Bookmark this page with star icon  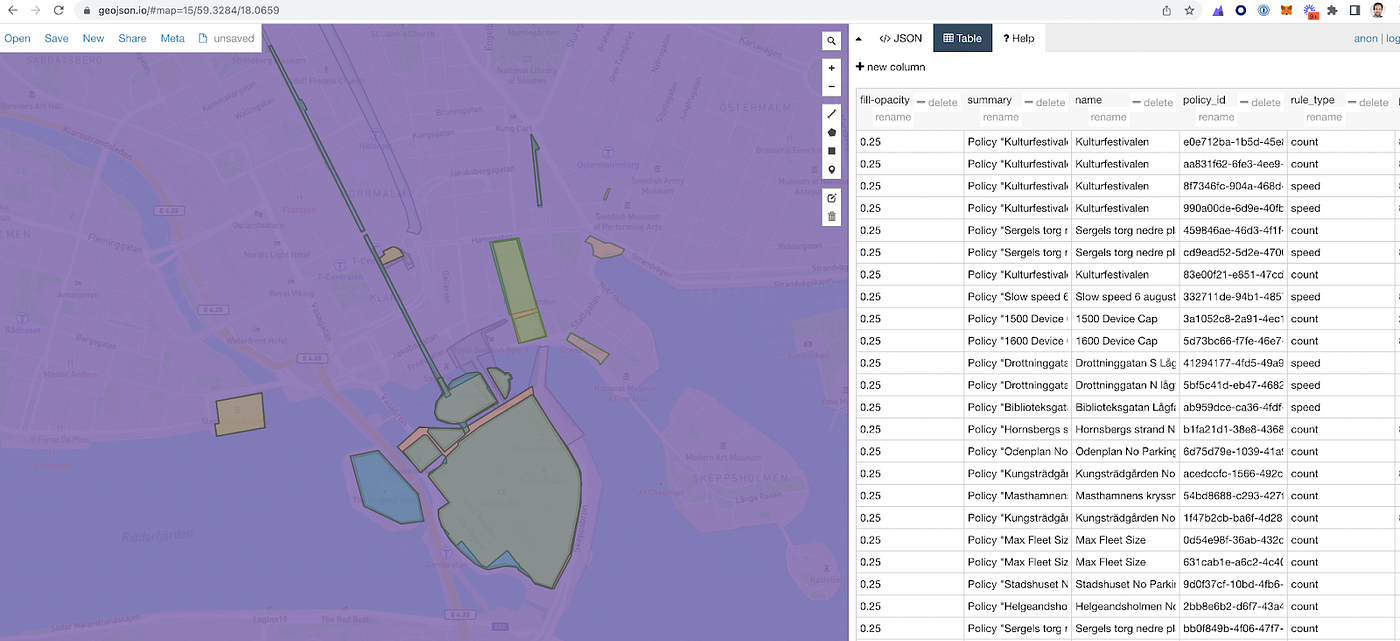tap(1189, 10)
